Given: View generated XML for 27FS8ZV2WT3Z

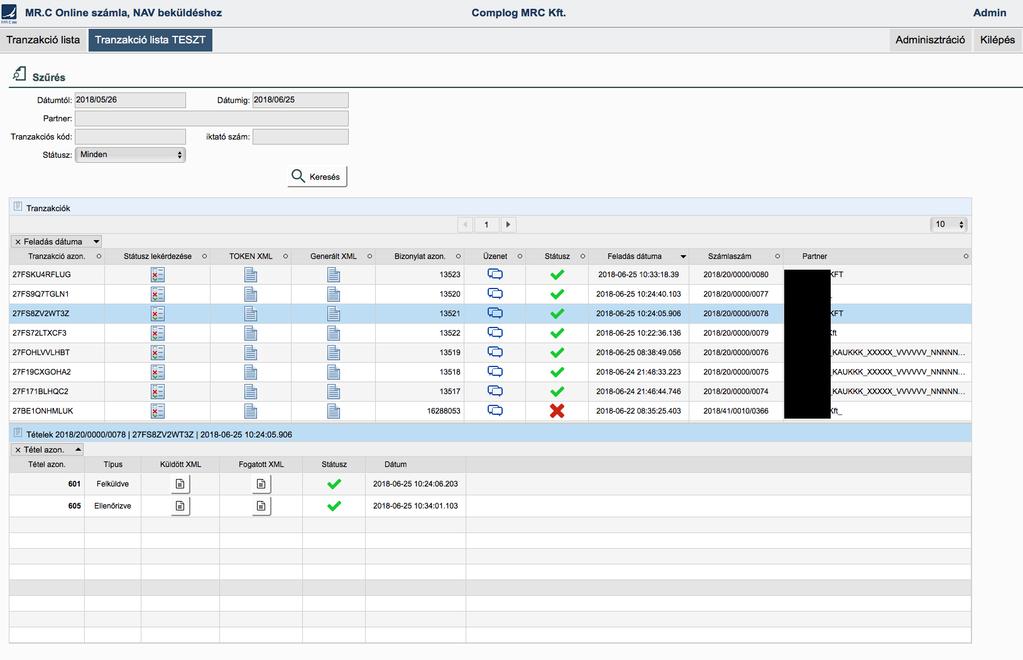Looking at the screenshot, I should (333, 314).
